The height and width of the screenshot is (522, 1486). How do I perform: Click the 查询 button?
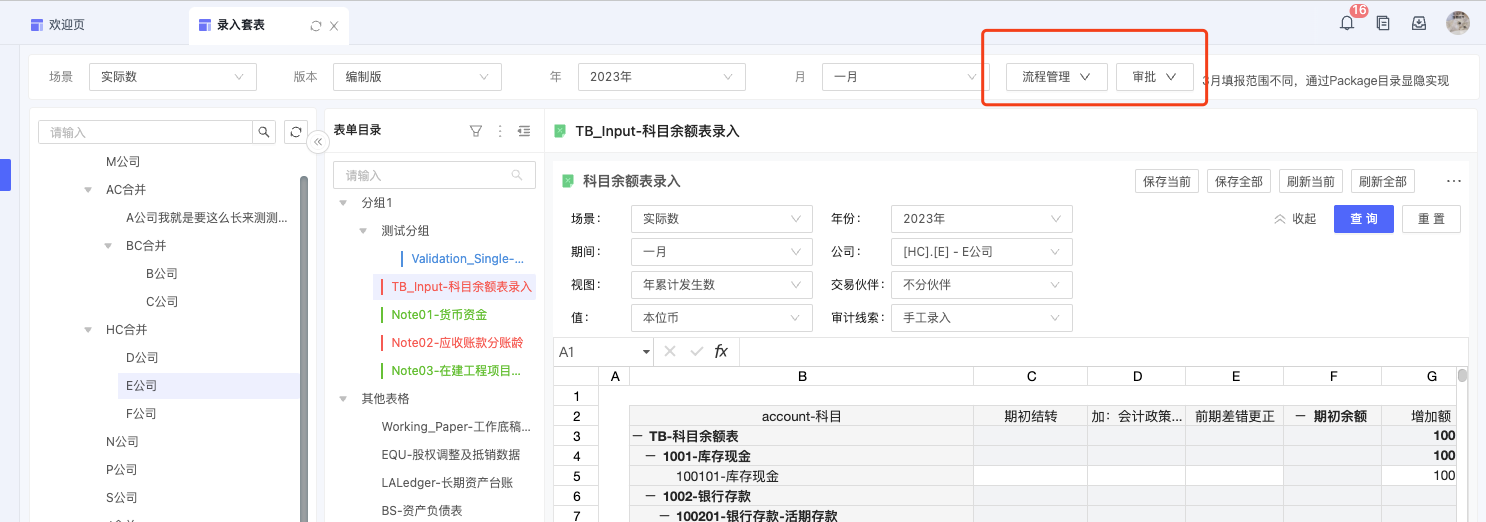pos(1363,219)
